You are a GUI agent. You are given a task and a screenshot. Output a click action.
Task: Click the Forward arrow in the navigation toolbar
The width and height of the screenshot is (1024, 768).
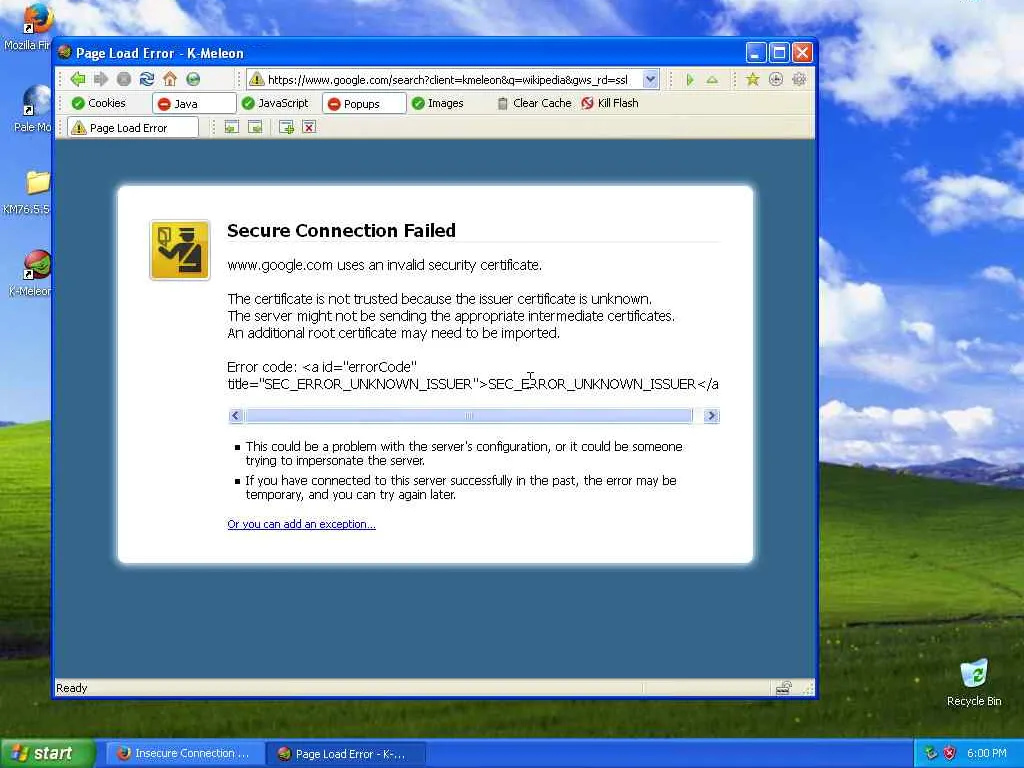[x=101, y=79]
